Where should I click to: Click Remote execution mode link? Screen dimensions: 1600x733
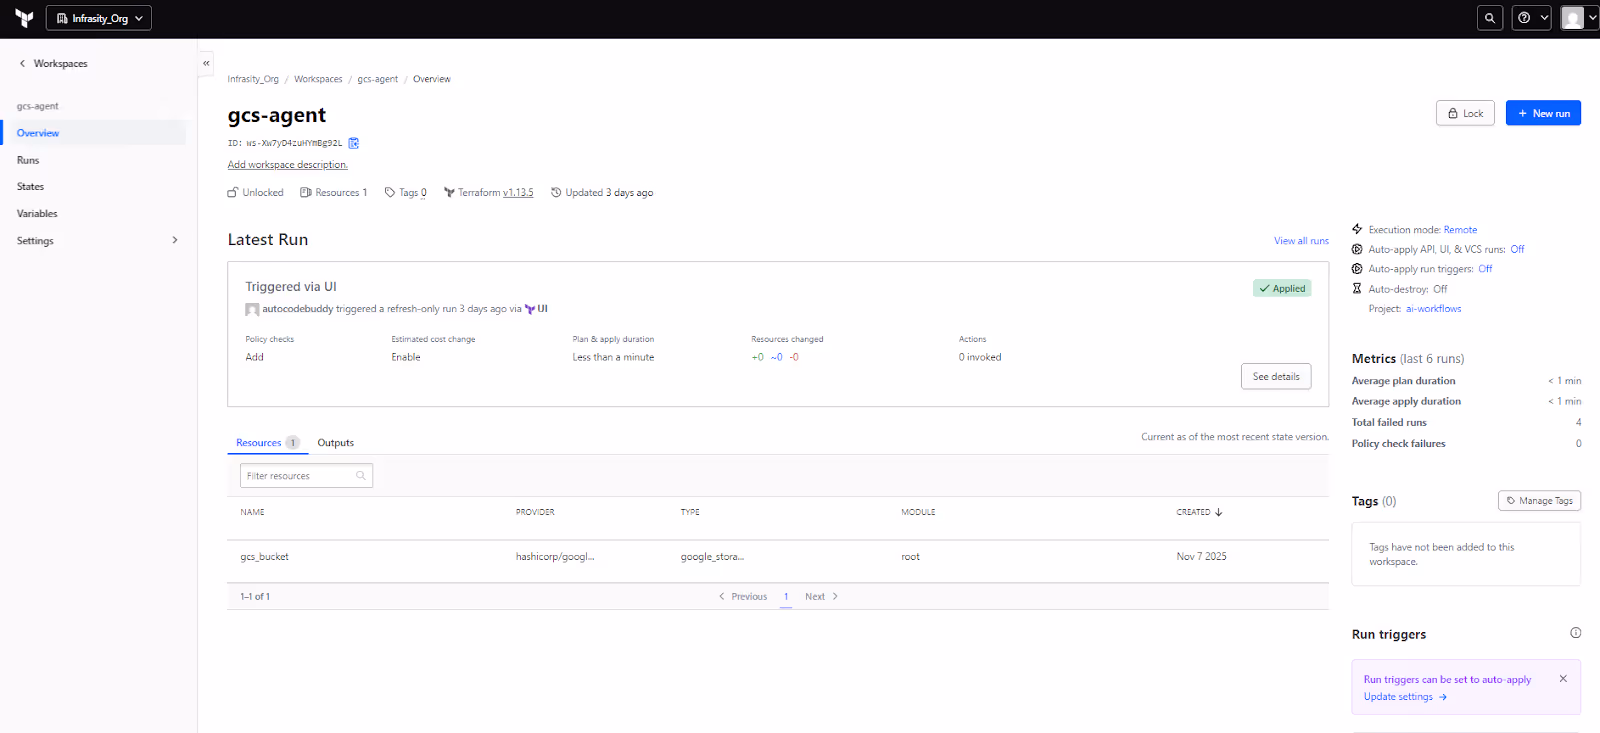pyautogui.click(x=1460, y=230)
